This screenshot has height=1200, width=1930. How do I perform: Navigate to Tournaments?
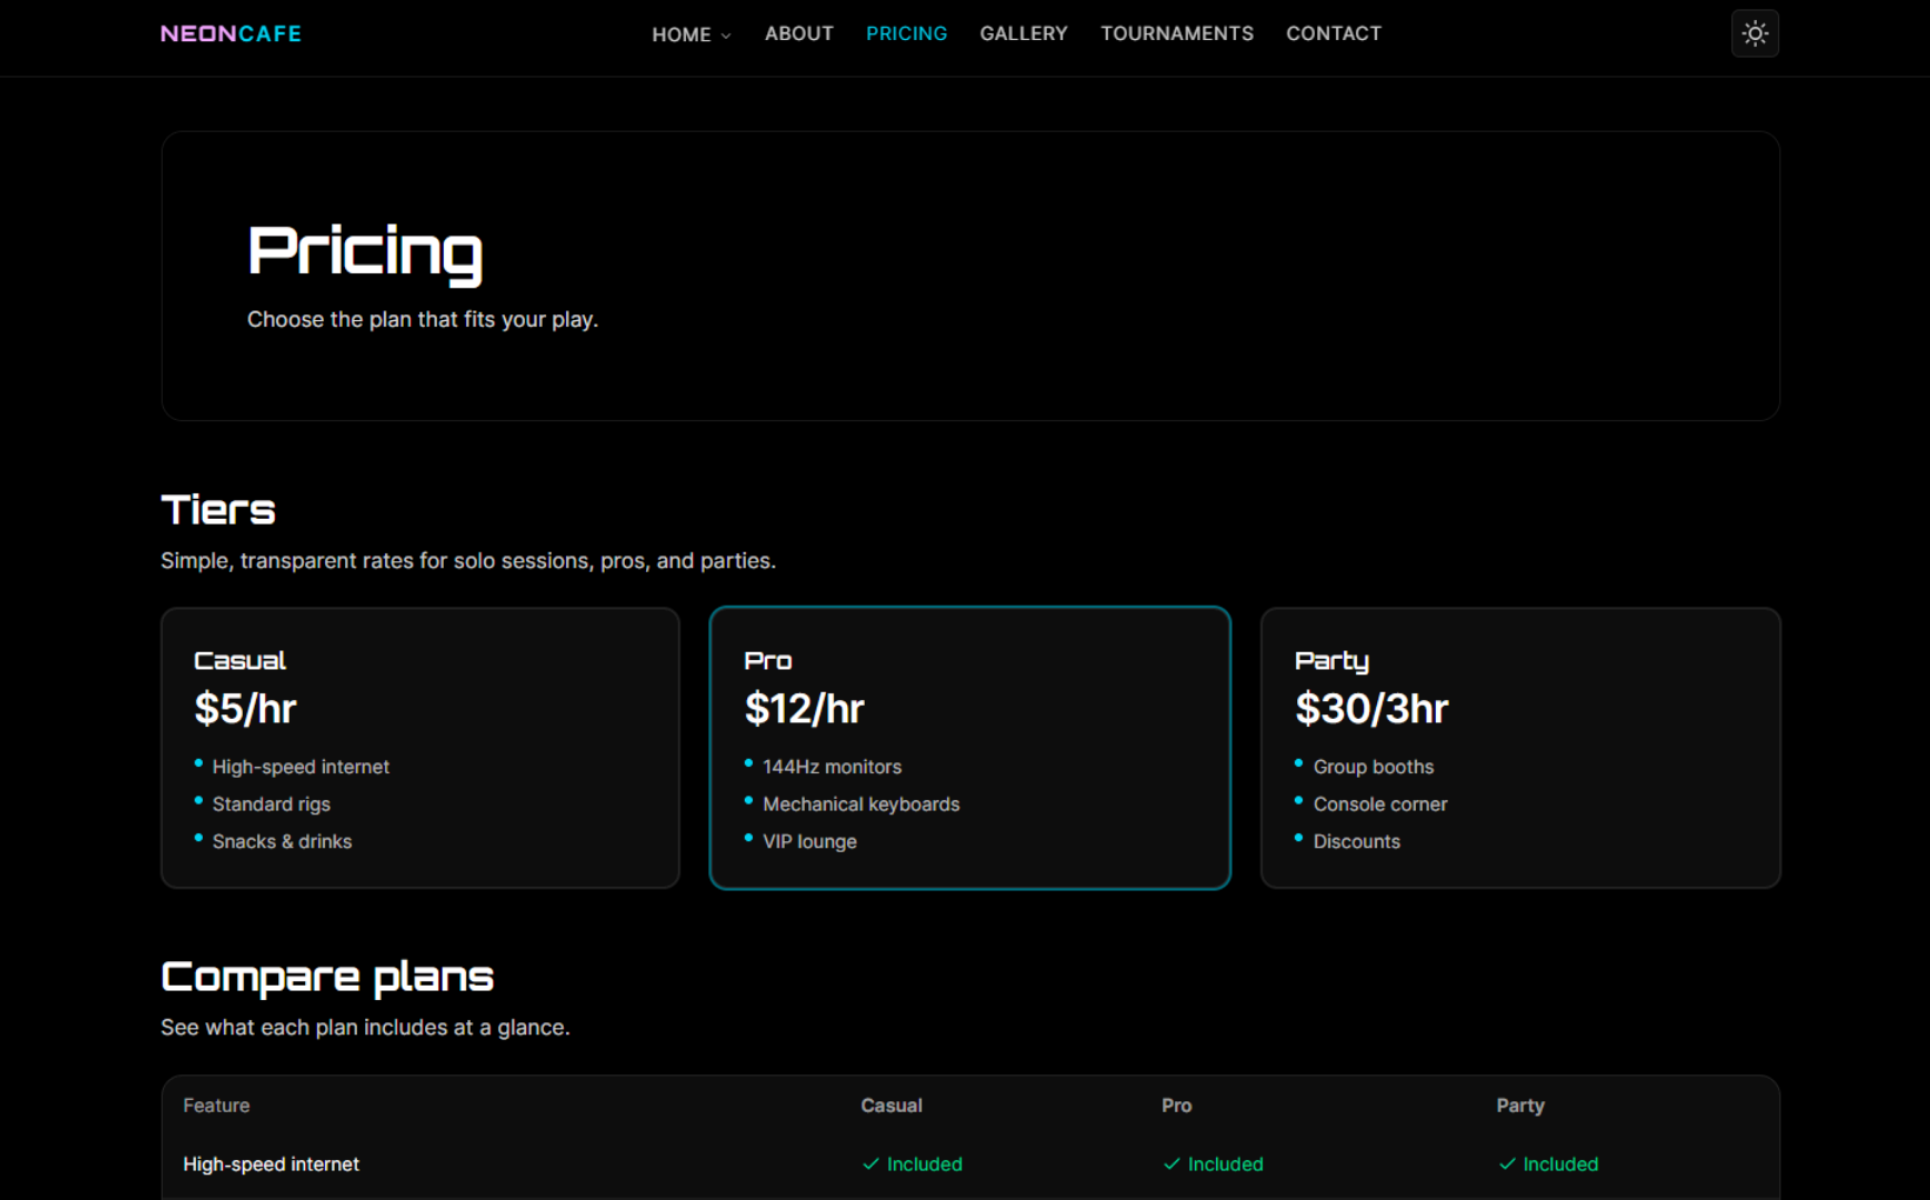click(x=1176, y=34)
